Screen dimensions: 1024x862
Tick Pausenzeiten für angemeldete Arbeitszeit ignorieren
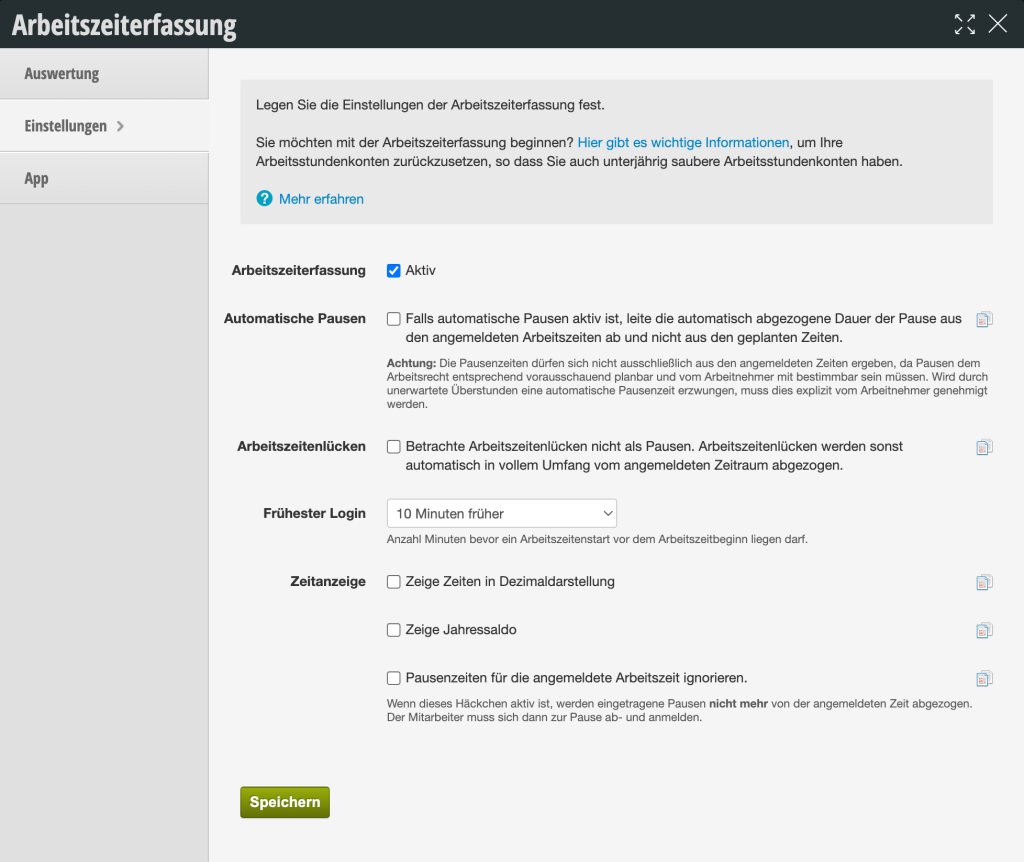pyautogui.click(x=394, y=678)
